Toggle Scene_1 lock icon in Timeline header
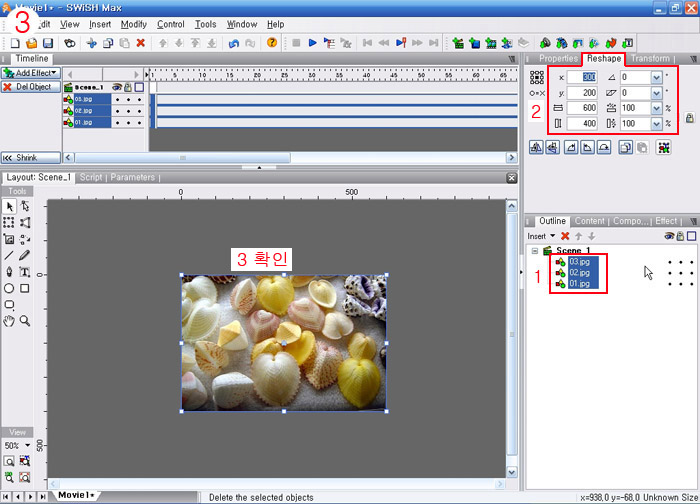This screenshot has width=700, height=504. (x=128, y=87)
